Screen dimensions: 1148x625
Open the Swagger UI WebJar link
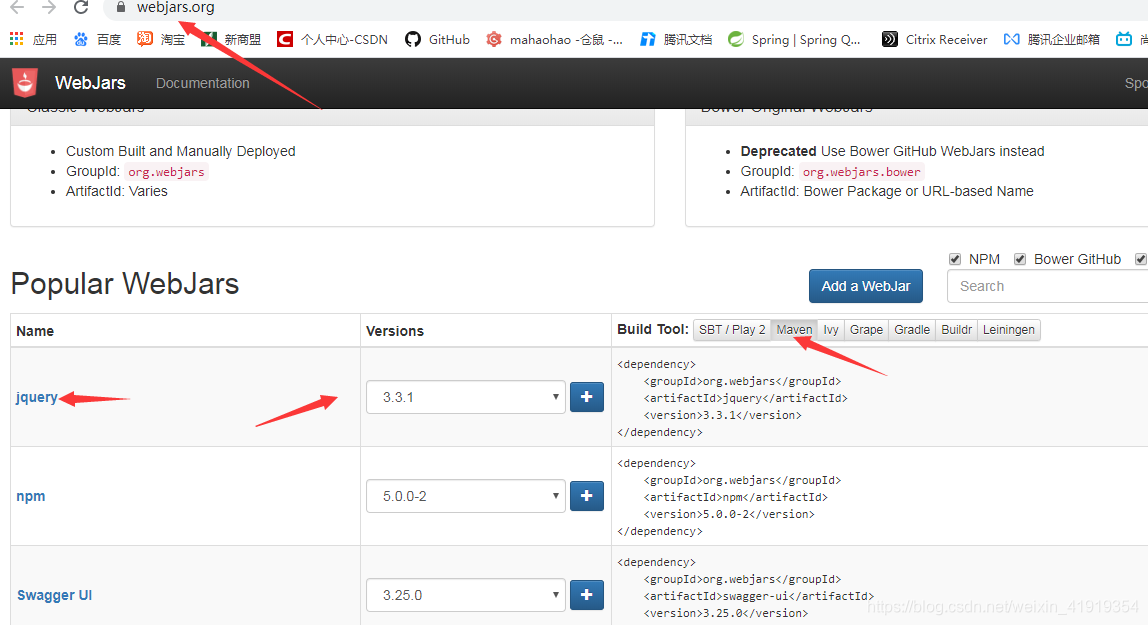point(54,594)
